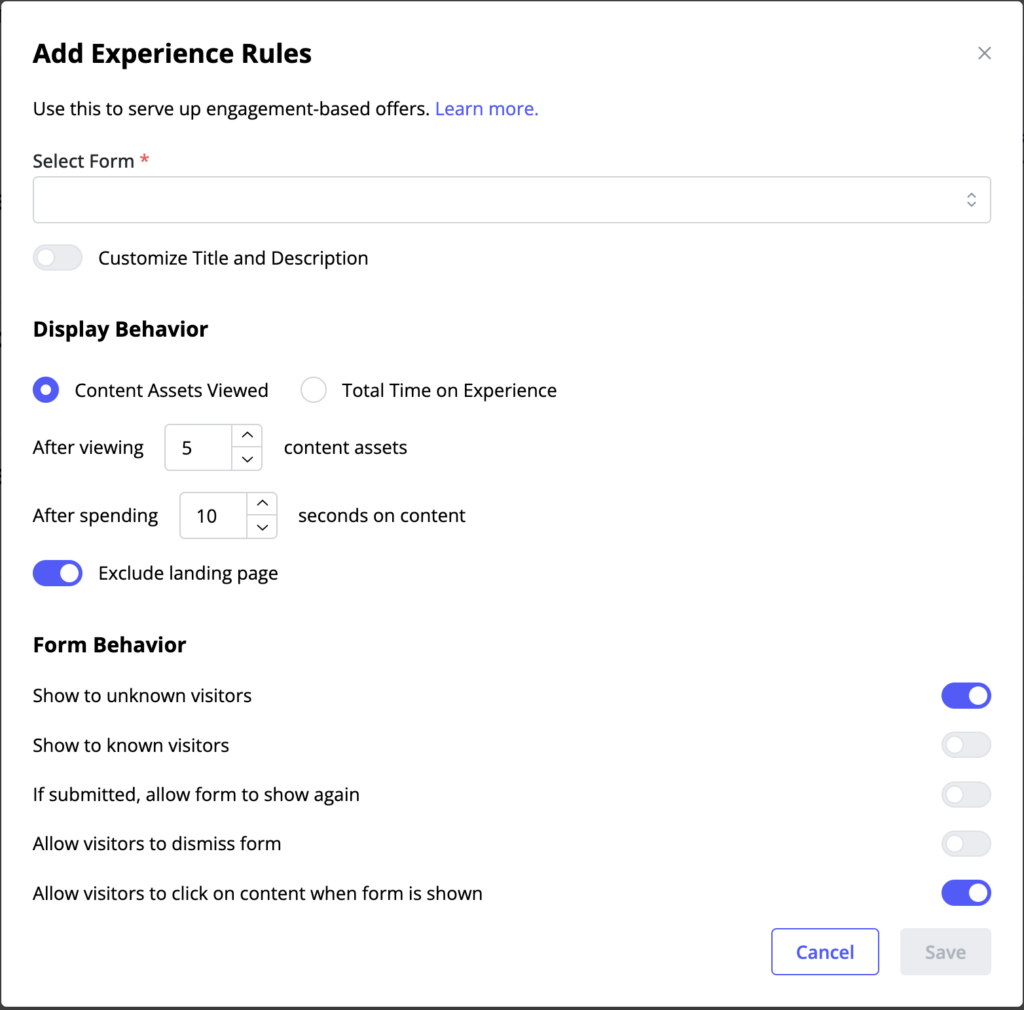Enable Allow visitors to dismiss form
1024x1010 pixels.
point(966,843)
